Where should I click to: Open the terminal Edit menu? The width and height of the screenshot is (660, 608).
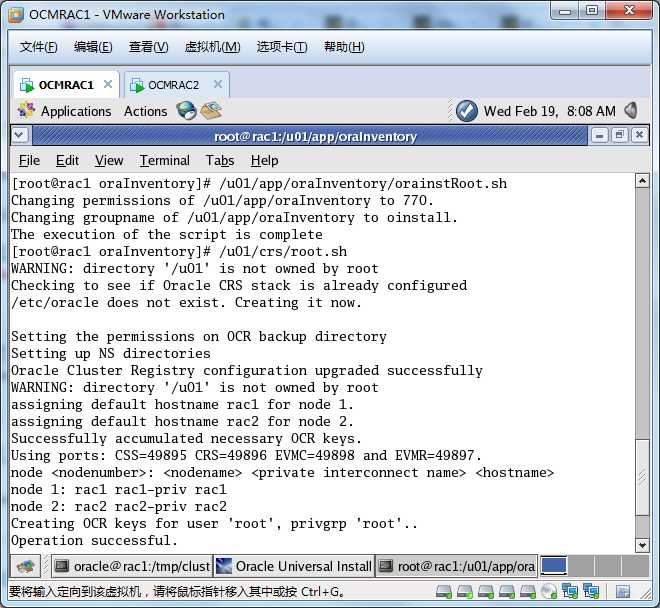[67, 160]
